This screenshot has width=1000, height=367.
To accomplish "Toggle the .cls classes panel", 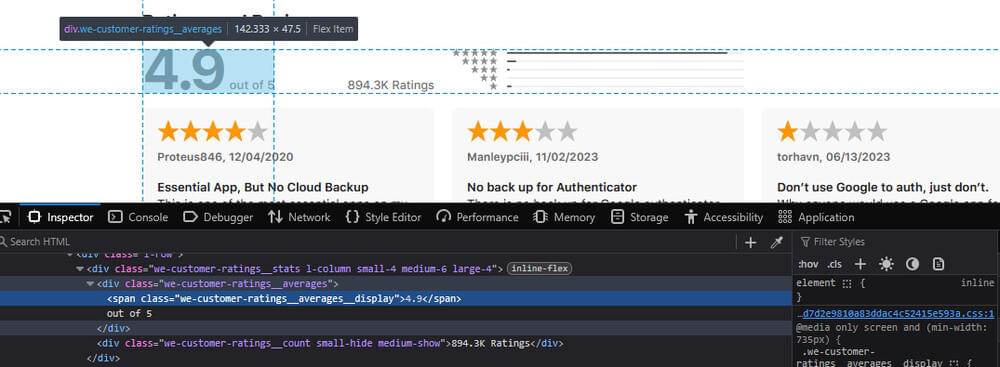I will [x=834, y=264].
